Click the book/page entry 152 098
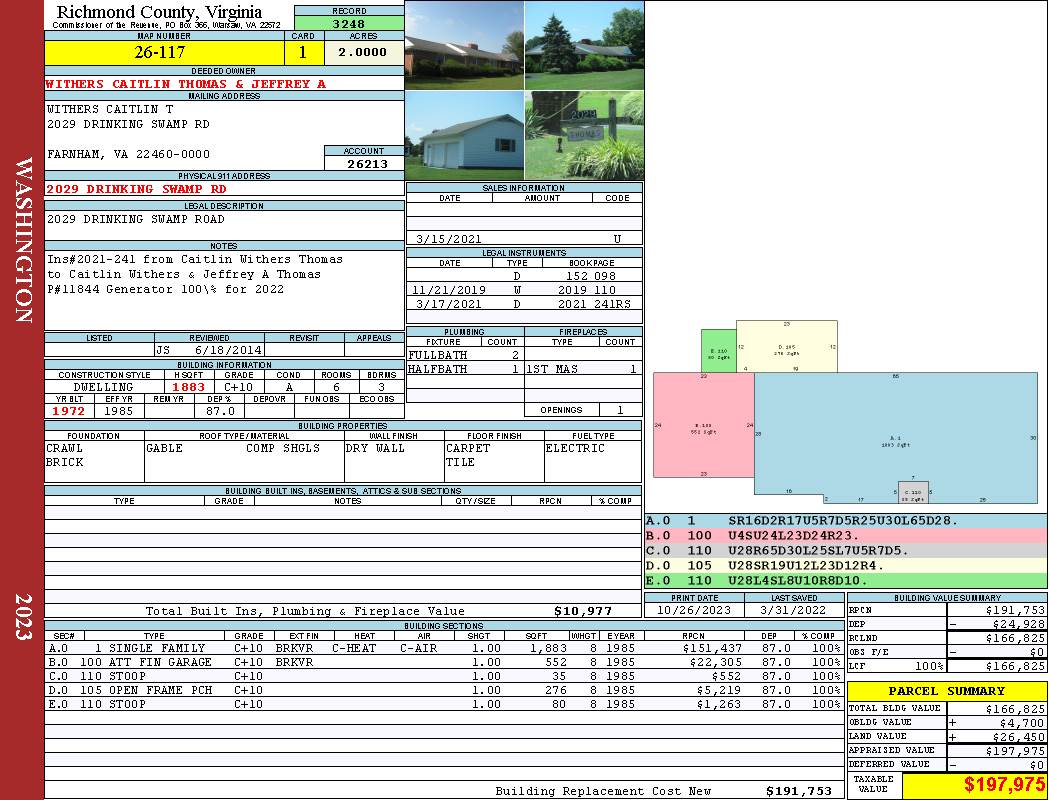The width and height of the screenshot is (1050, 800). click(x=591, y=276)
